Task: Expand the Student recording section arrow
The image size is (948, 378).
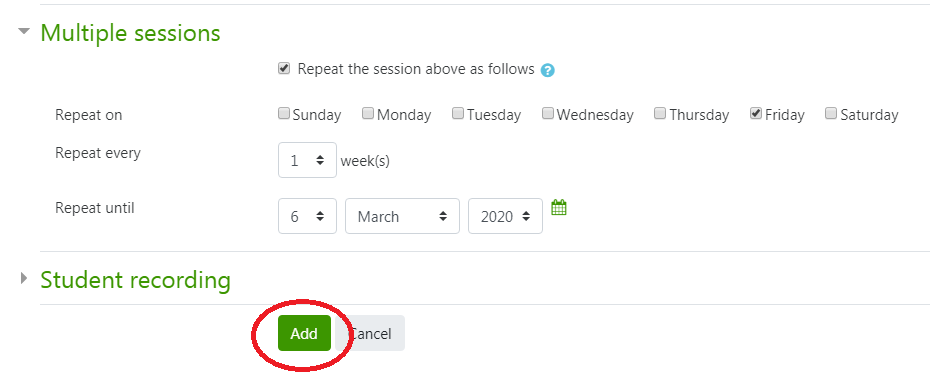Action: (24, 278)
